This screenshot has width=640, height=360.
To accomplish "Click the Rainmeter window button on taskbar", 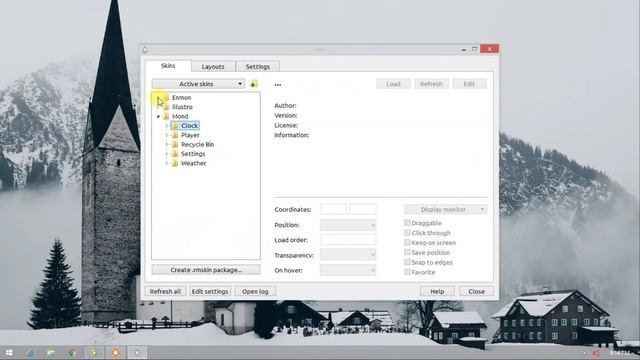I will pyautogui.click(x=137, y=353).
